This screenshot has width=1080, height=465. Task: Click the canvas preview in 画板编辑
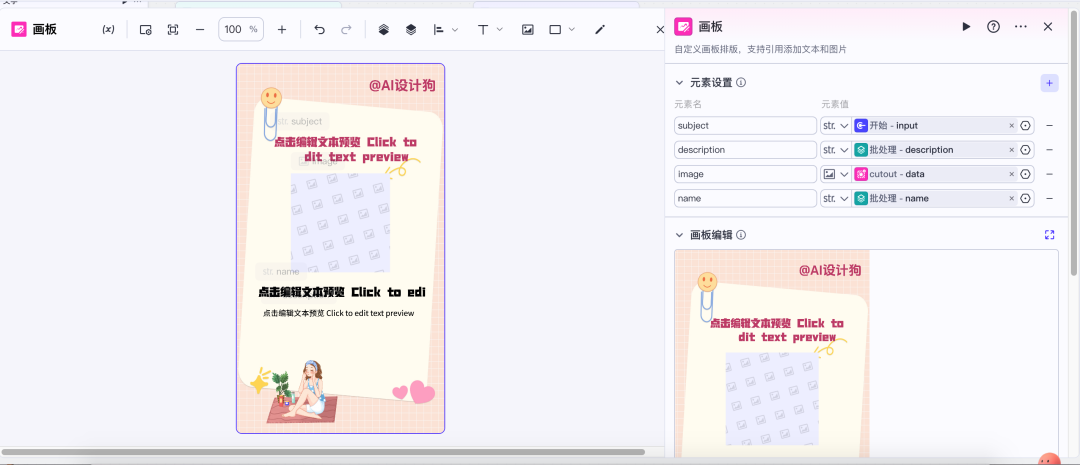772,353
